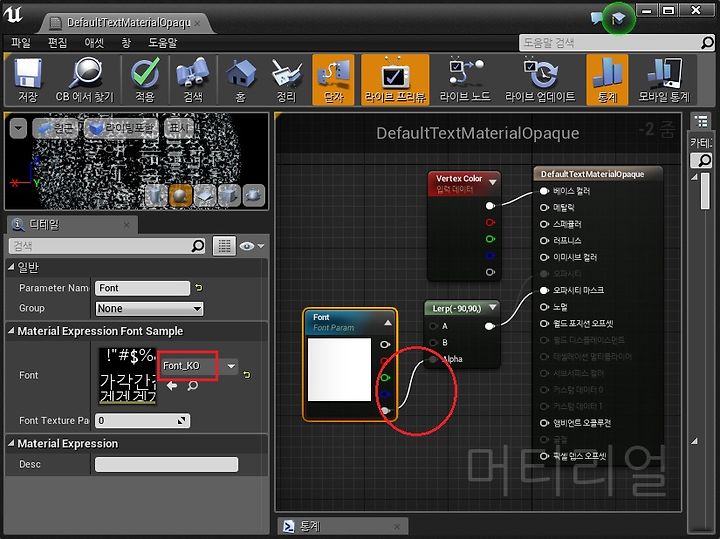Screen dimensions: 720x539
Task: Toggle the 통계 (Stats) toolbar button
Action: pyautogui.click(x=607, y=79)
